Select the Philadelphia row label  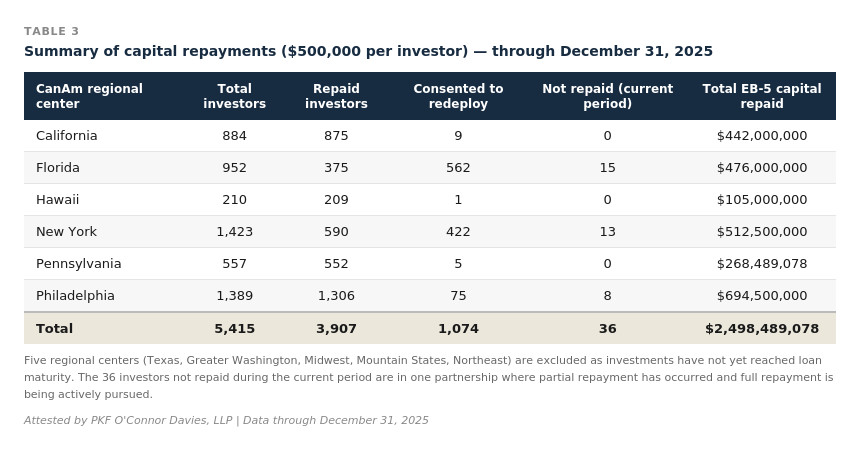point(75,296)
